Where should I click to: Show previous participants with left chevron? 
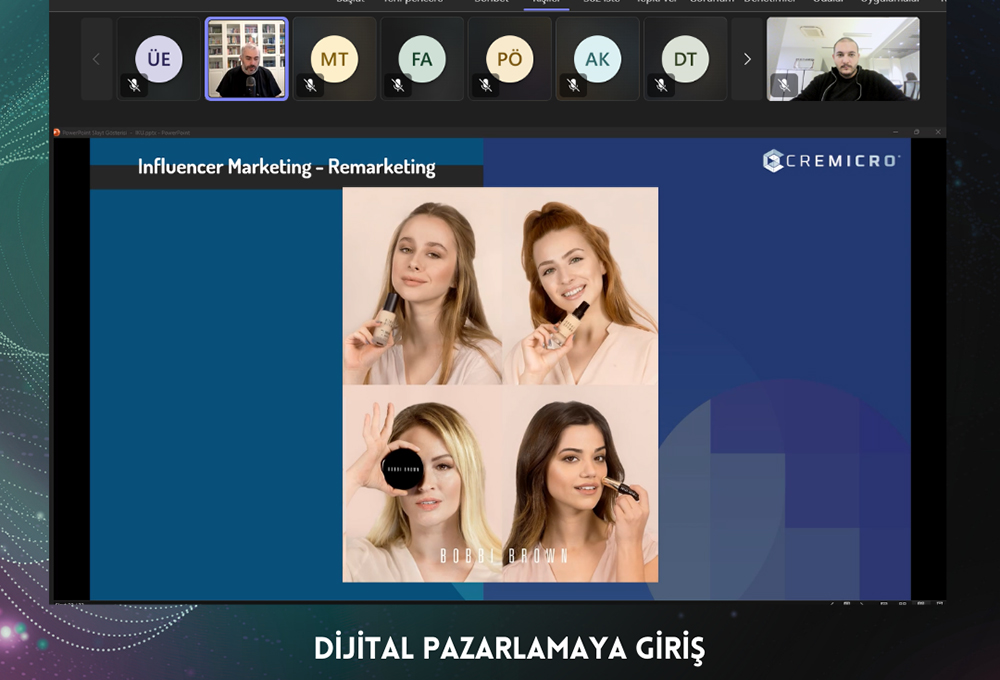[96, 59]
